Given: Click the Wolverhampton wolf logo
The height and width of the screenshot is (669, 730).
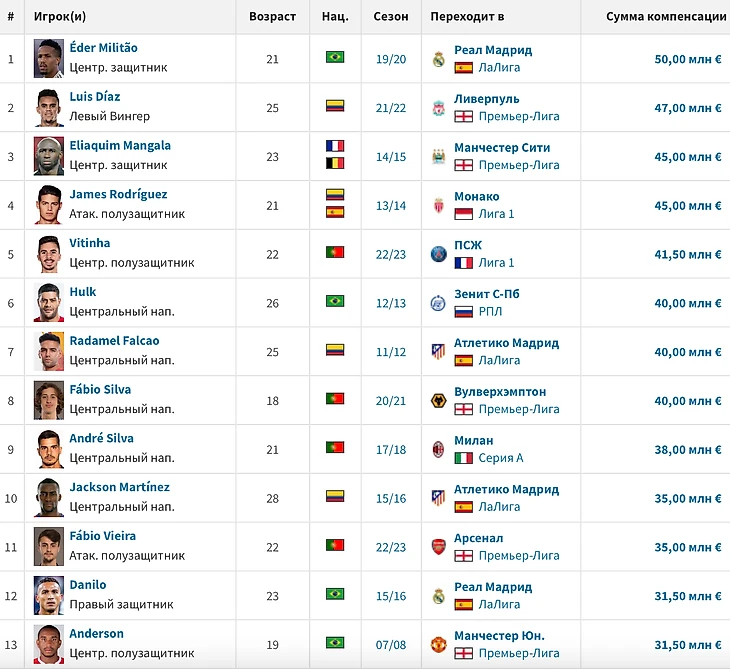Looking at the screenshot, I should (x=438, y=401).
